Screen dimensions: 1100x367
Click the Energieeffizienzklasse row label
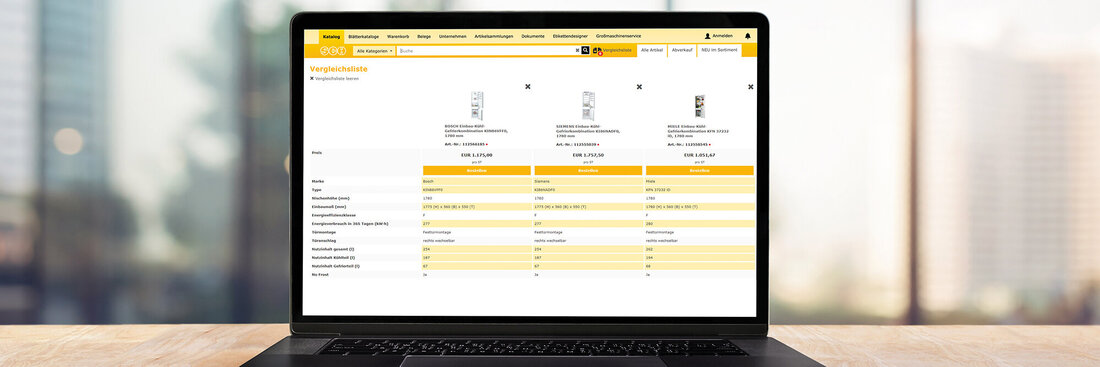coord(334,215)
